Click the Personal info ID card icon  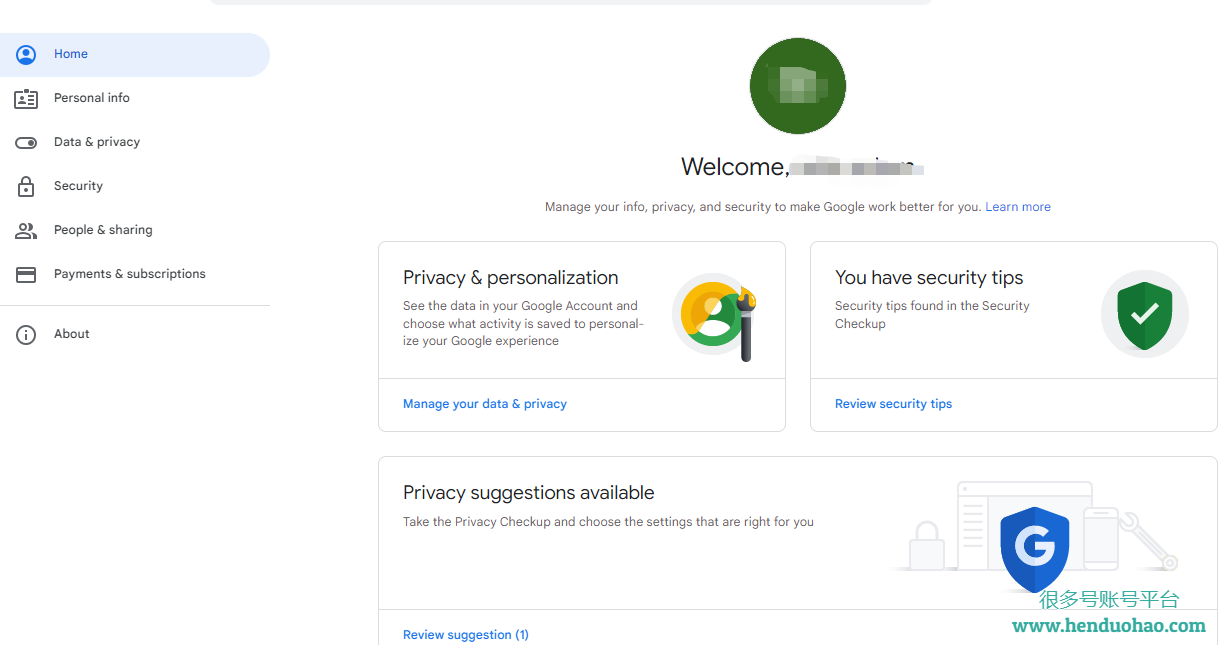coord(26,98)
